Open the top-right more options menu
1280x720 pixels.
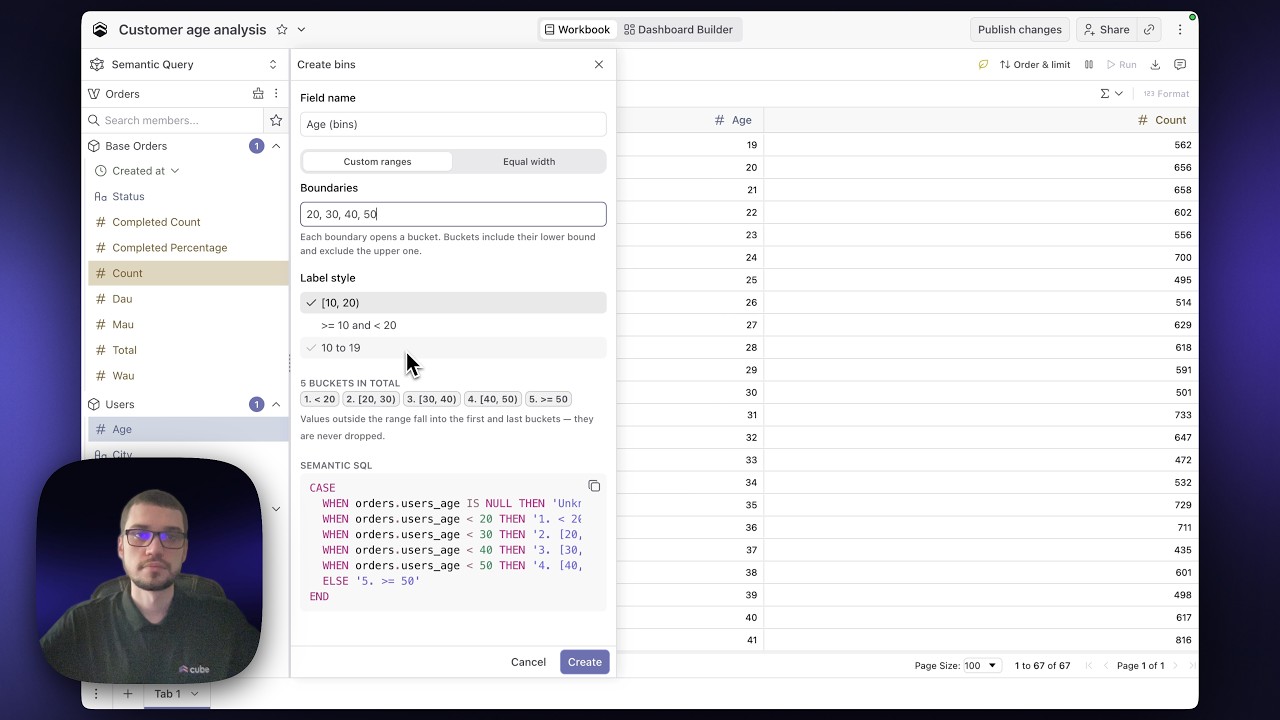click(1180, 30)
